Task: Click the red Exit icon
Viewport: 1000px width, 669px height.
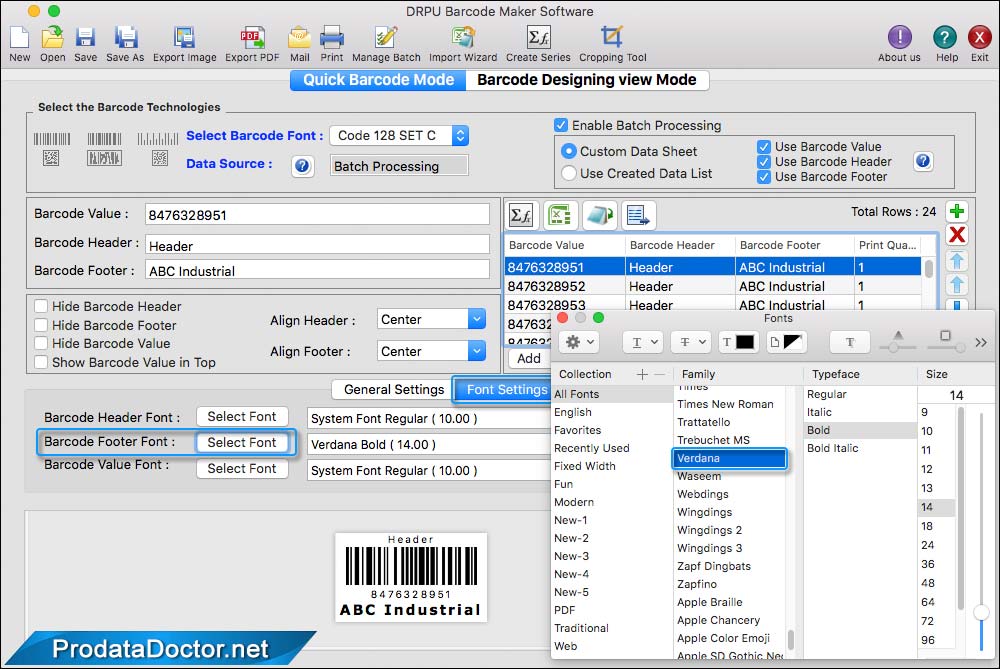Action: coord(979,38)
